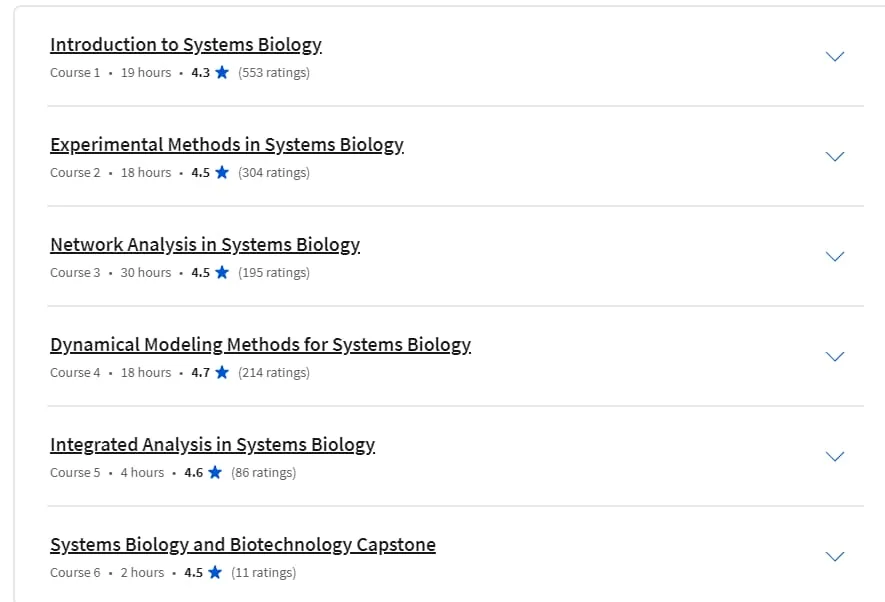Open Integrated Analysis in Systems Biology link

pos(212,445)
